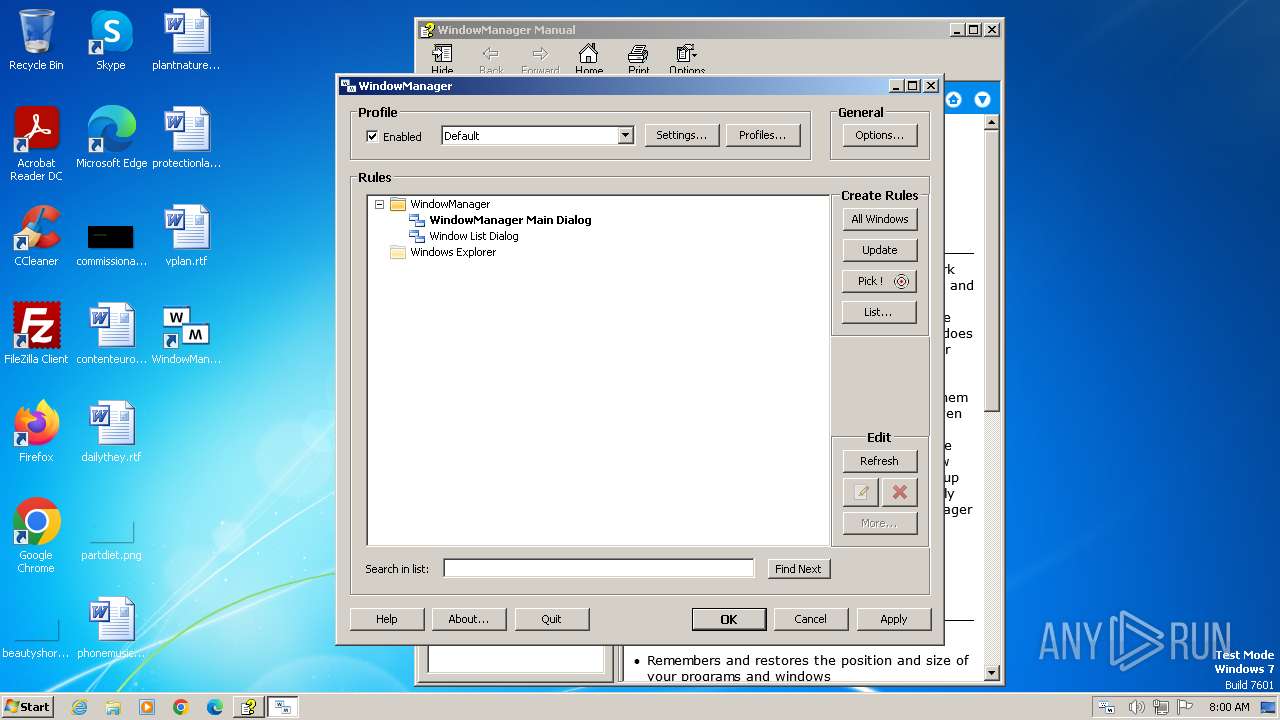Click Print icon in WindowManager Manual toolbar
1280x720 pixels.
point(638,58)
